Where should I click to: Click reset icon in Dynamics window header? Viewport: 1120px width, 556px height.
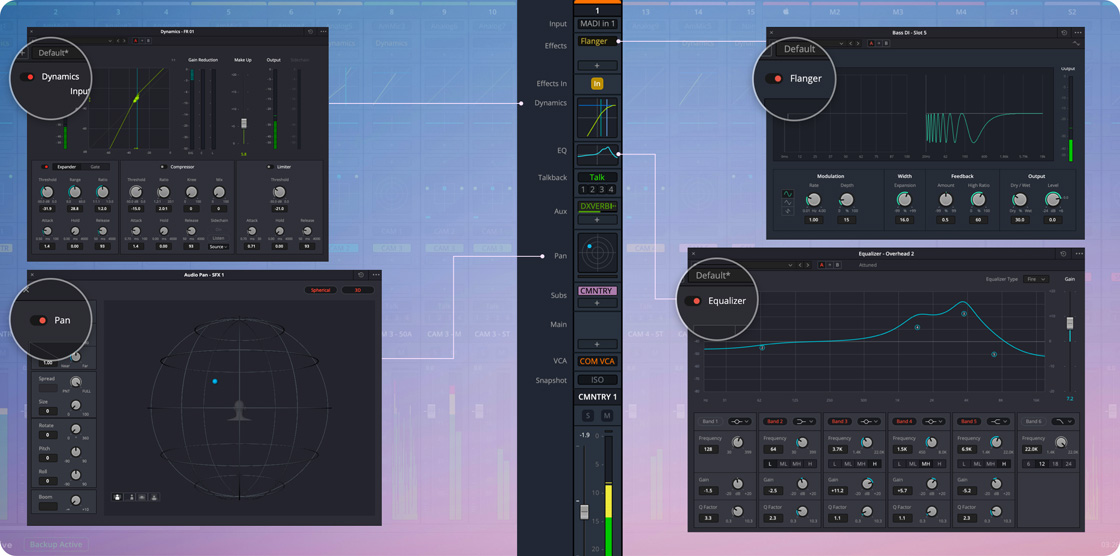(310, 32)
